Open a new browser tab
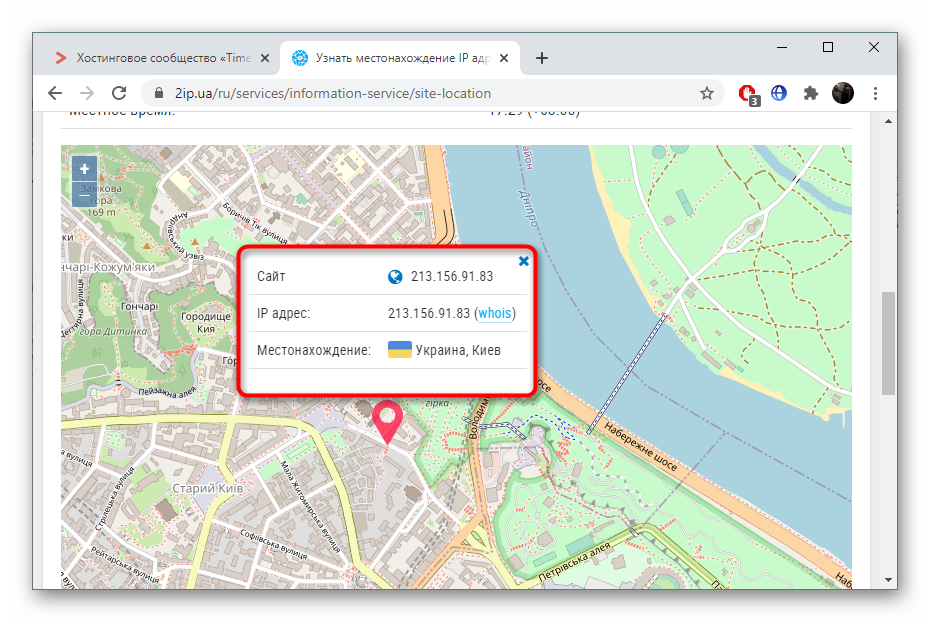 (x=542, y=58)
